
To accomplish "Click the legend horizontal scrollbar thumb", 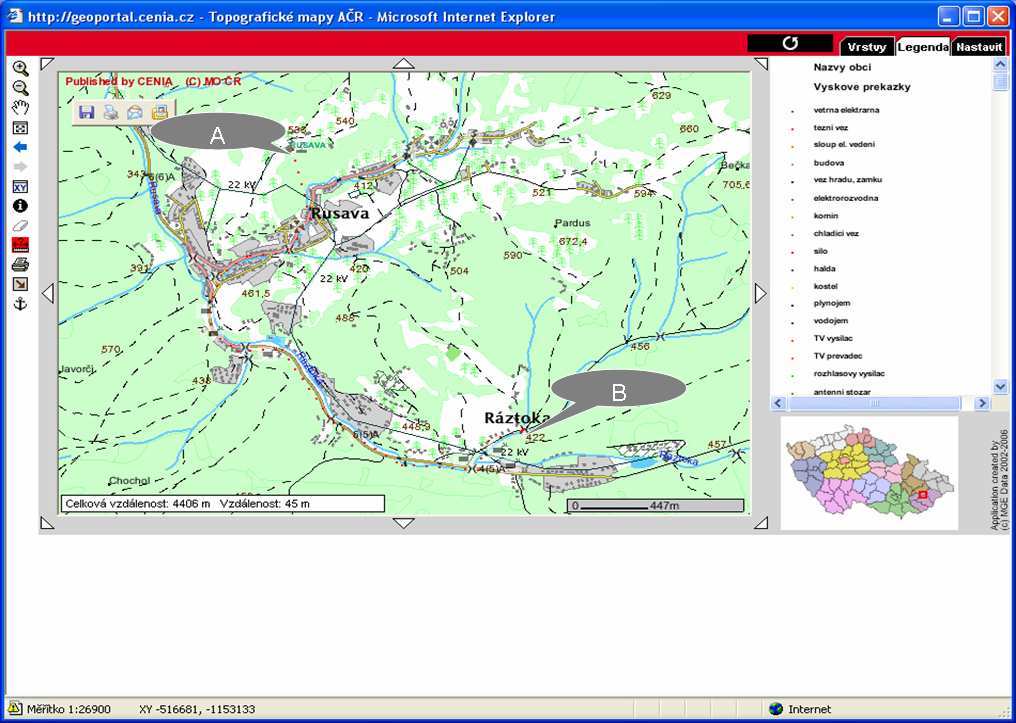I will click(x=875, y=403).
